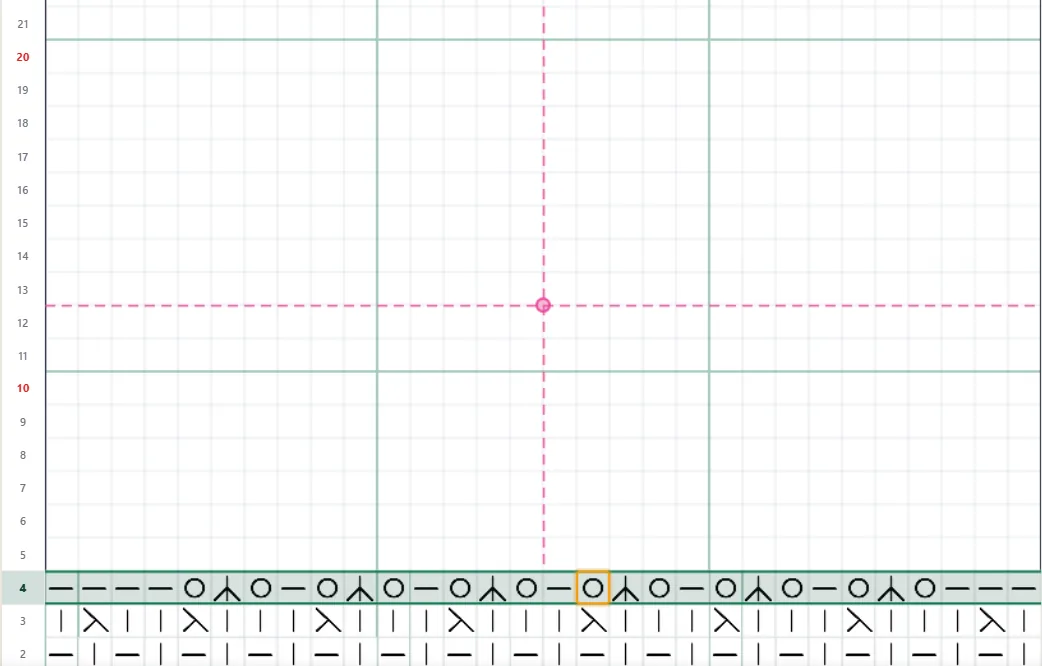Screen dimensions: 1042x666
Task: Select the decrease symbol right of highlighted cell
Action: [x=625, y=589]
